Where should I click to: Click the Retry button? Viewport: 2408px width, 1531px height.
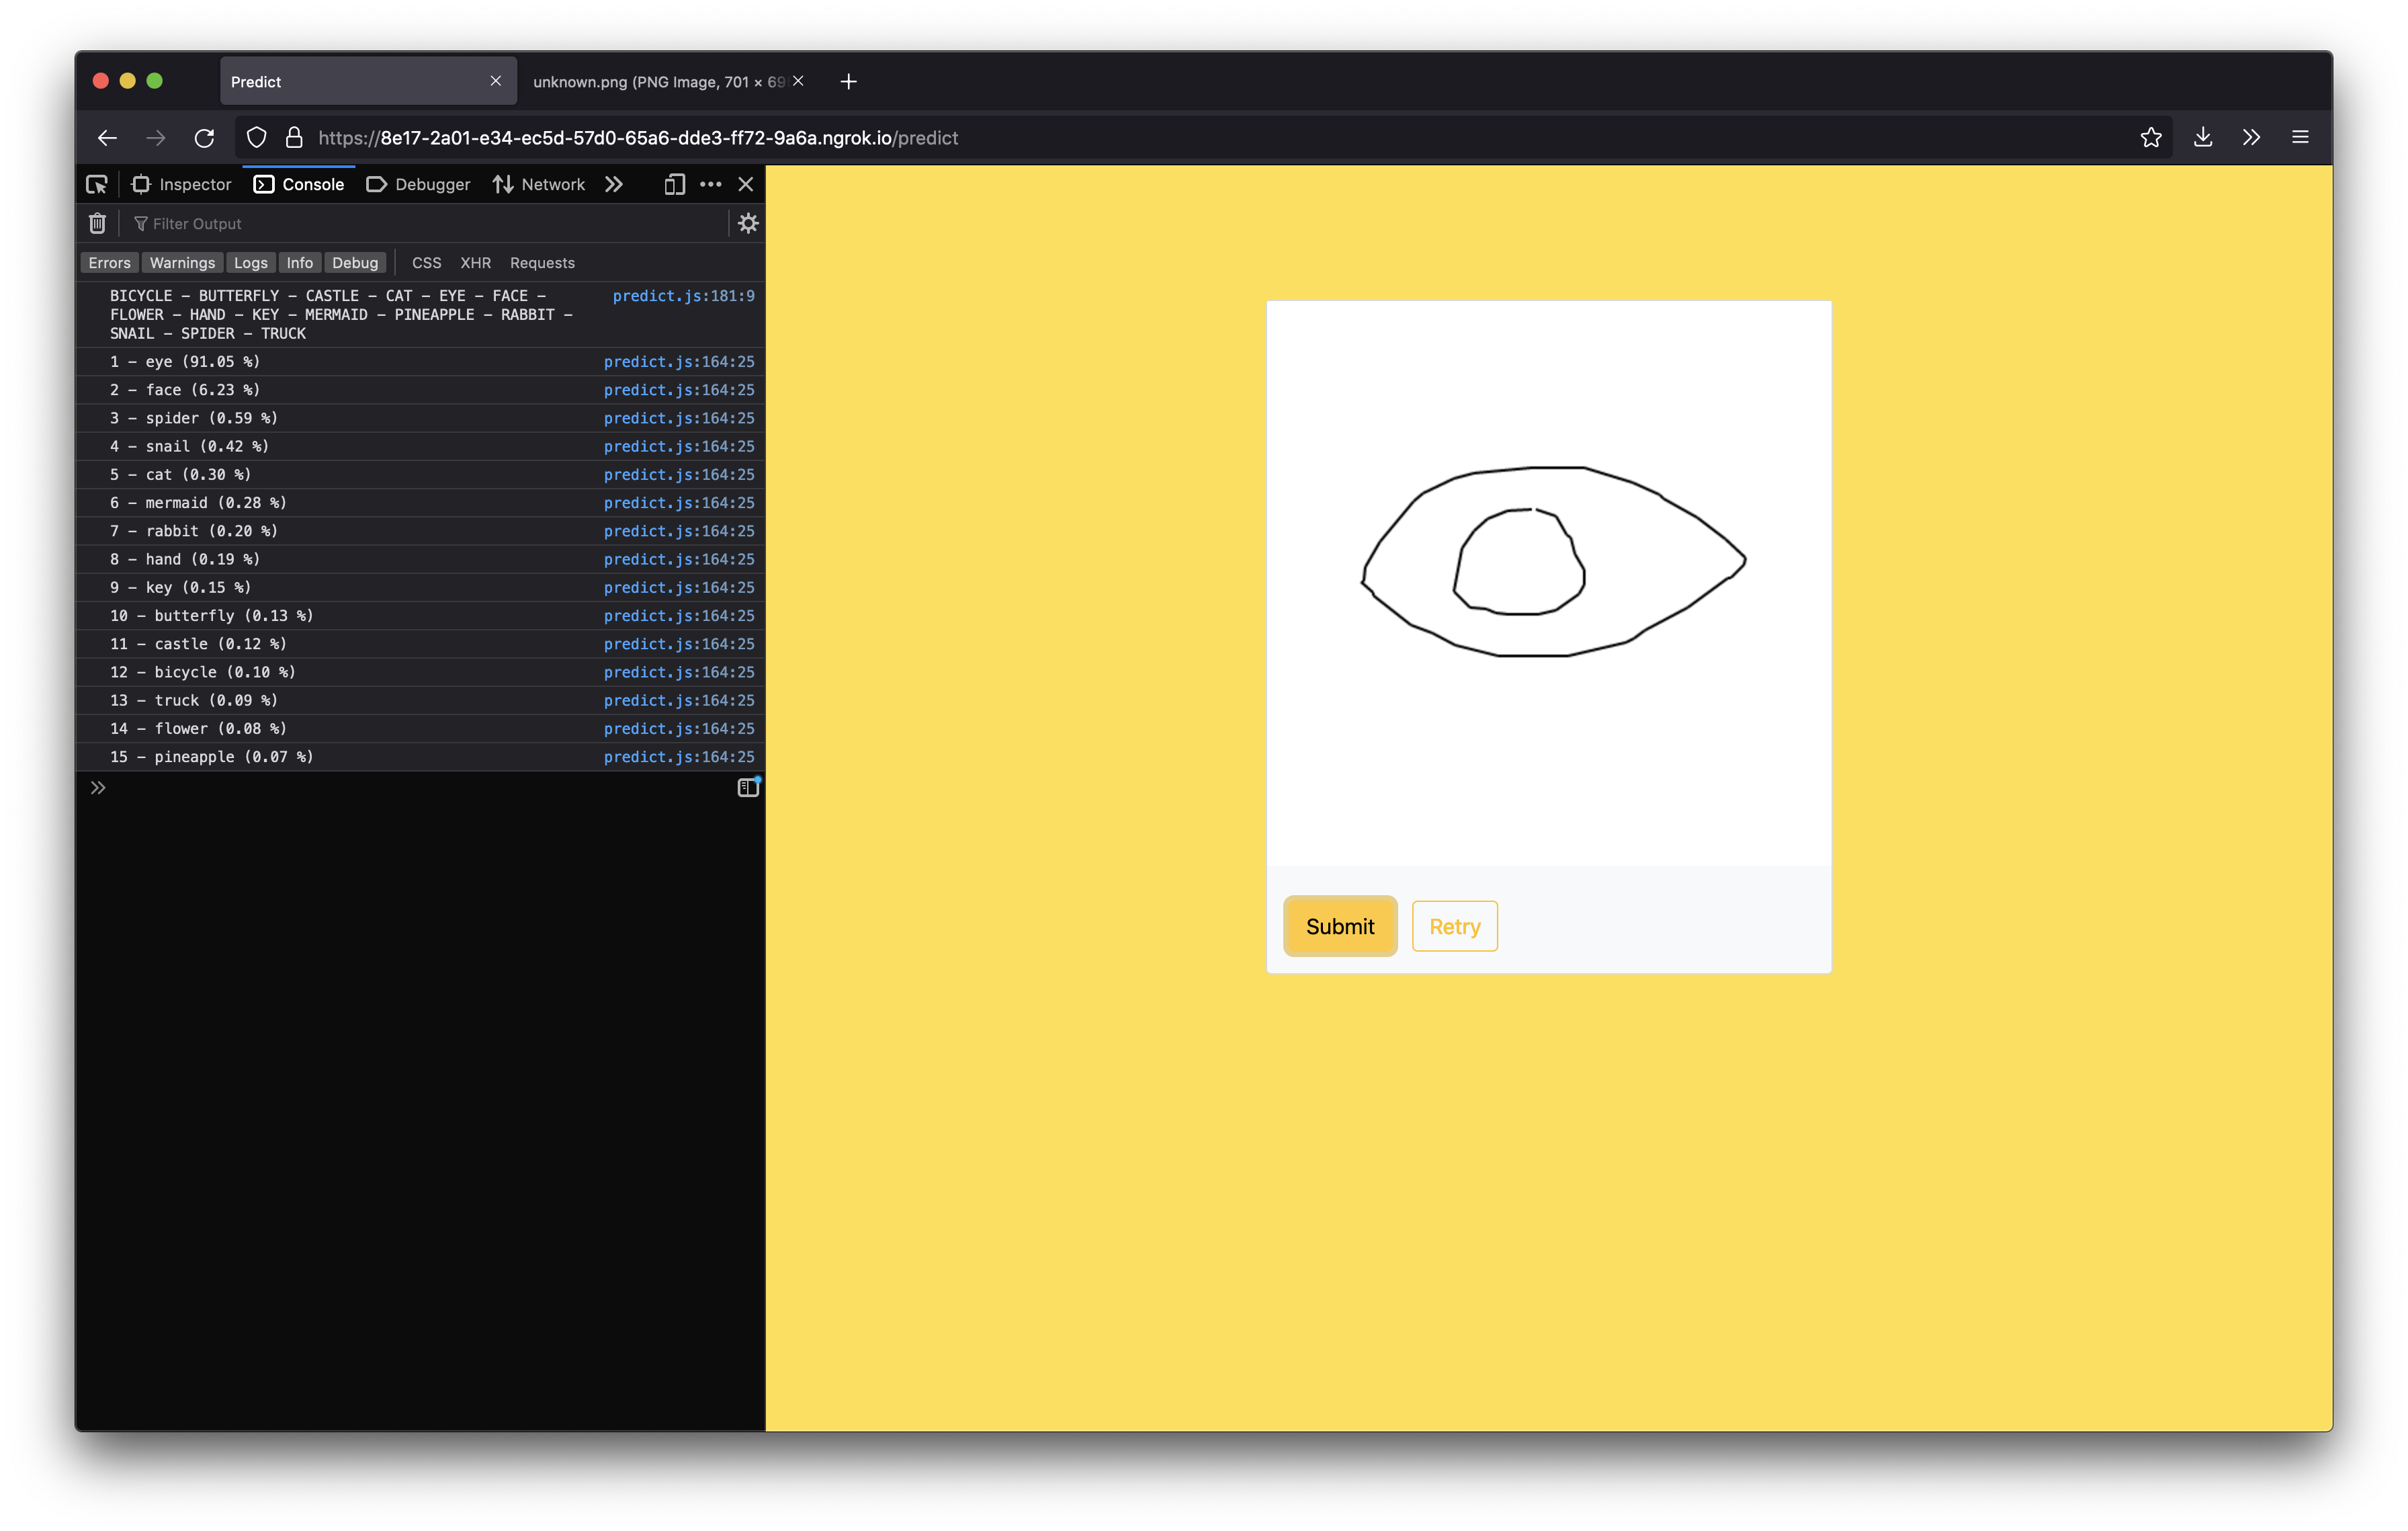coord(1454,926)
